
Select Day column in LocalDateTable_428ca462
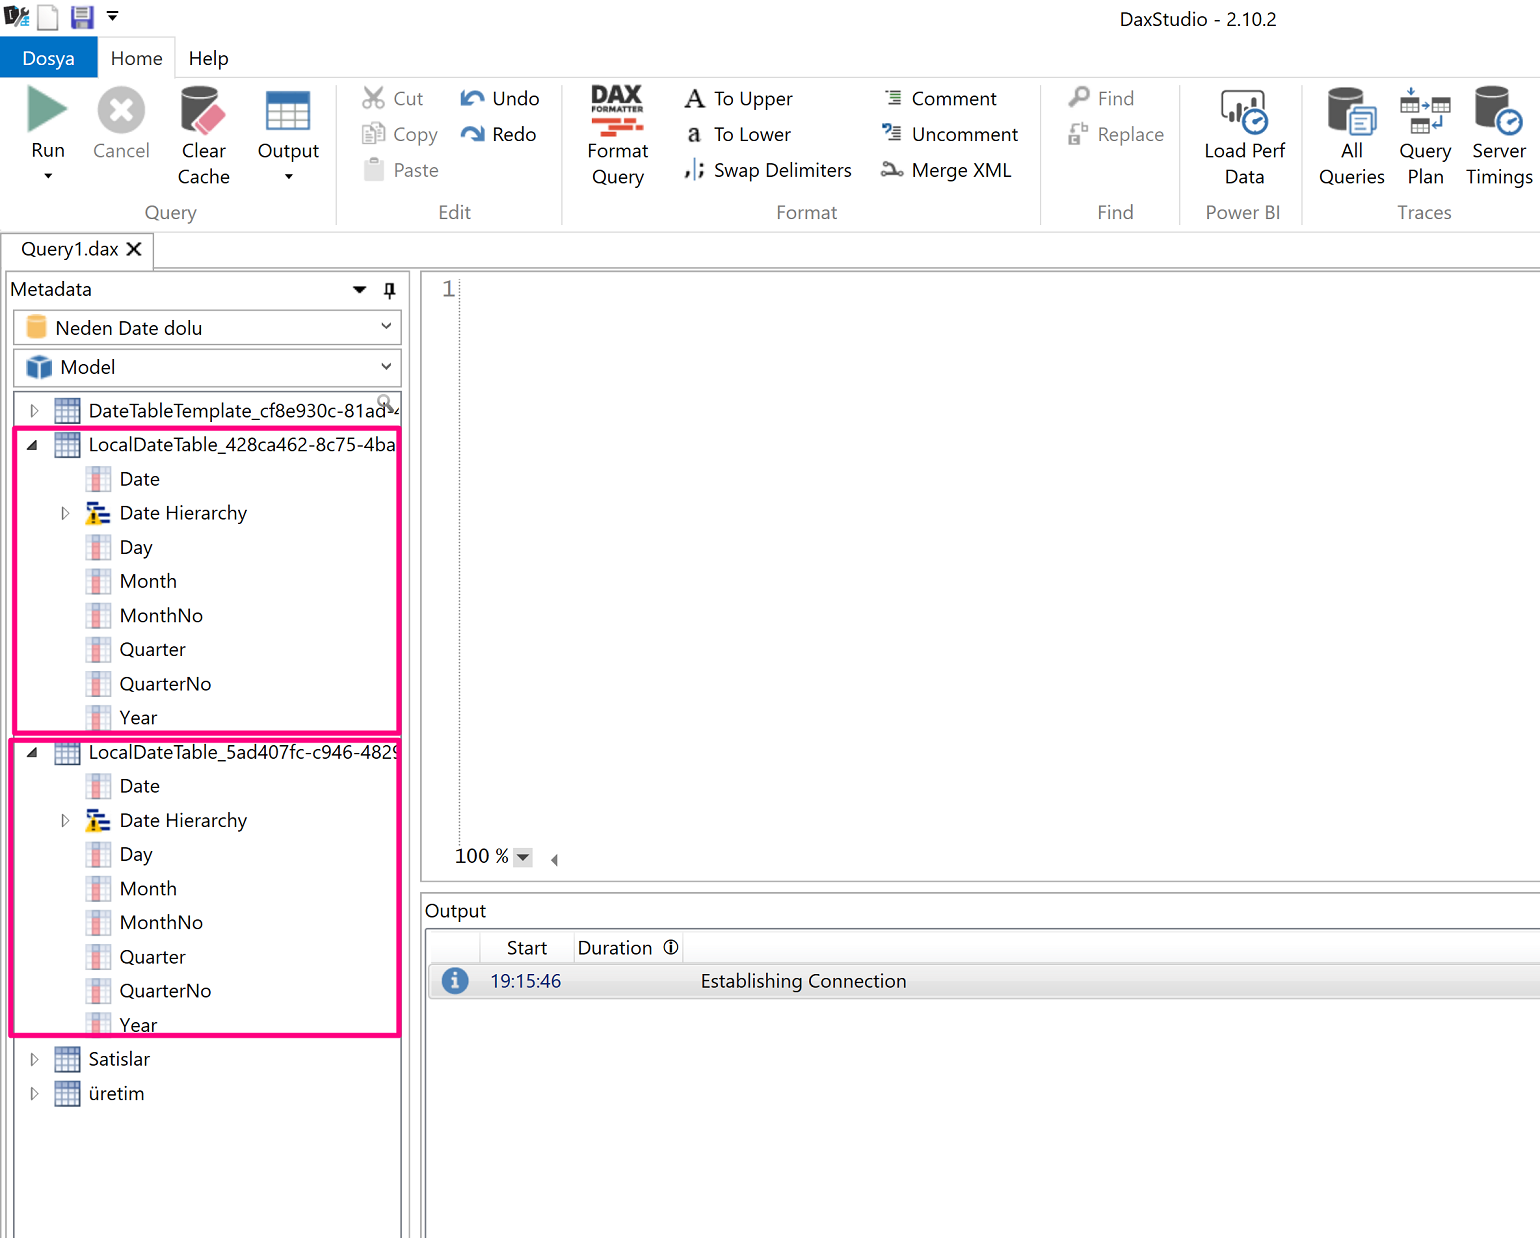(x=135, y=547)
